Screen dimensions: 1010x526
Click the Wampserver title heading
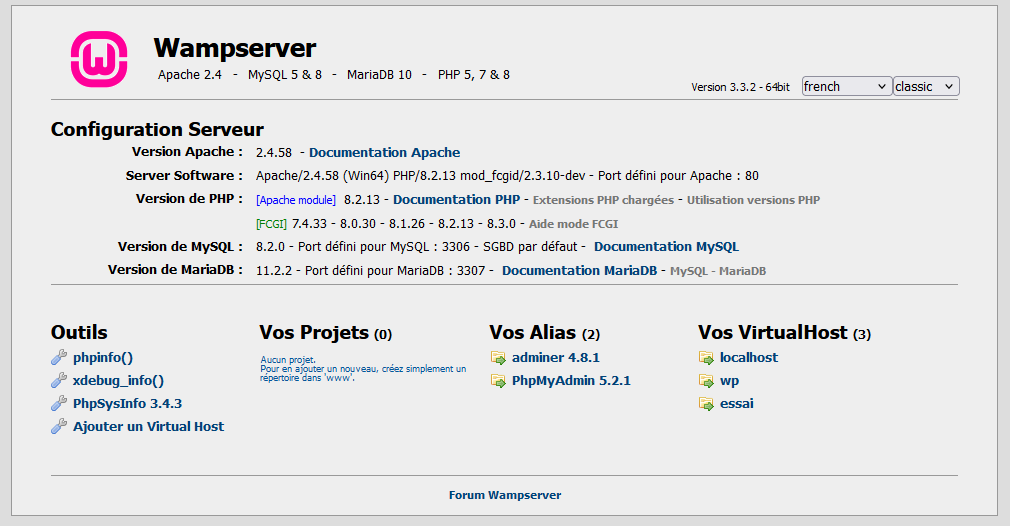pos(234,48)
